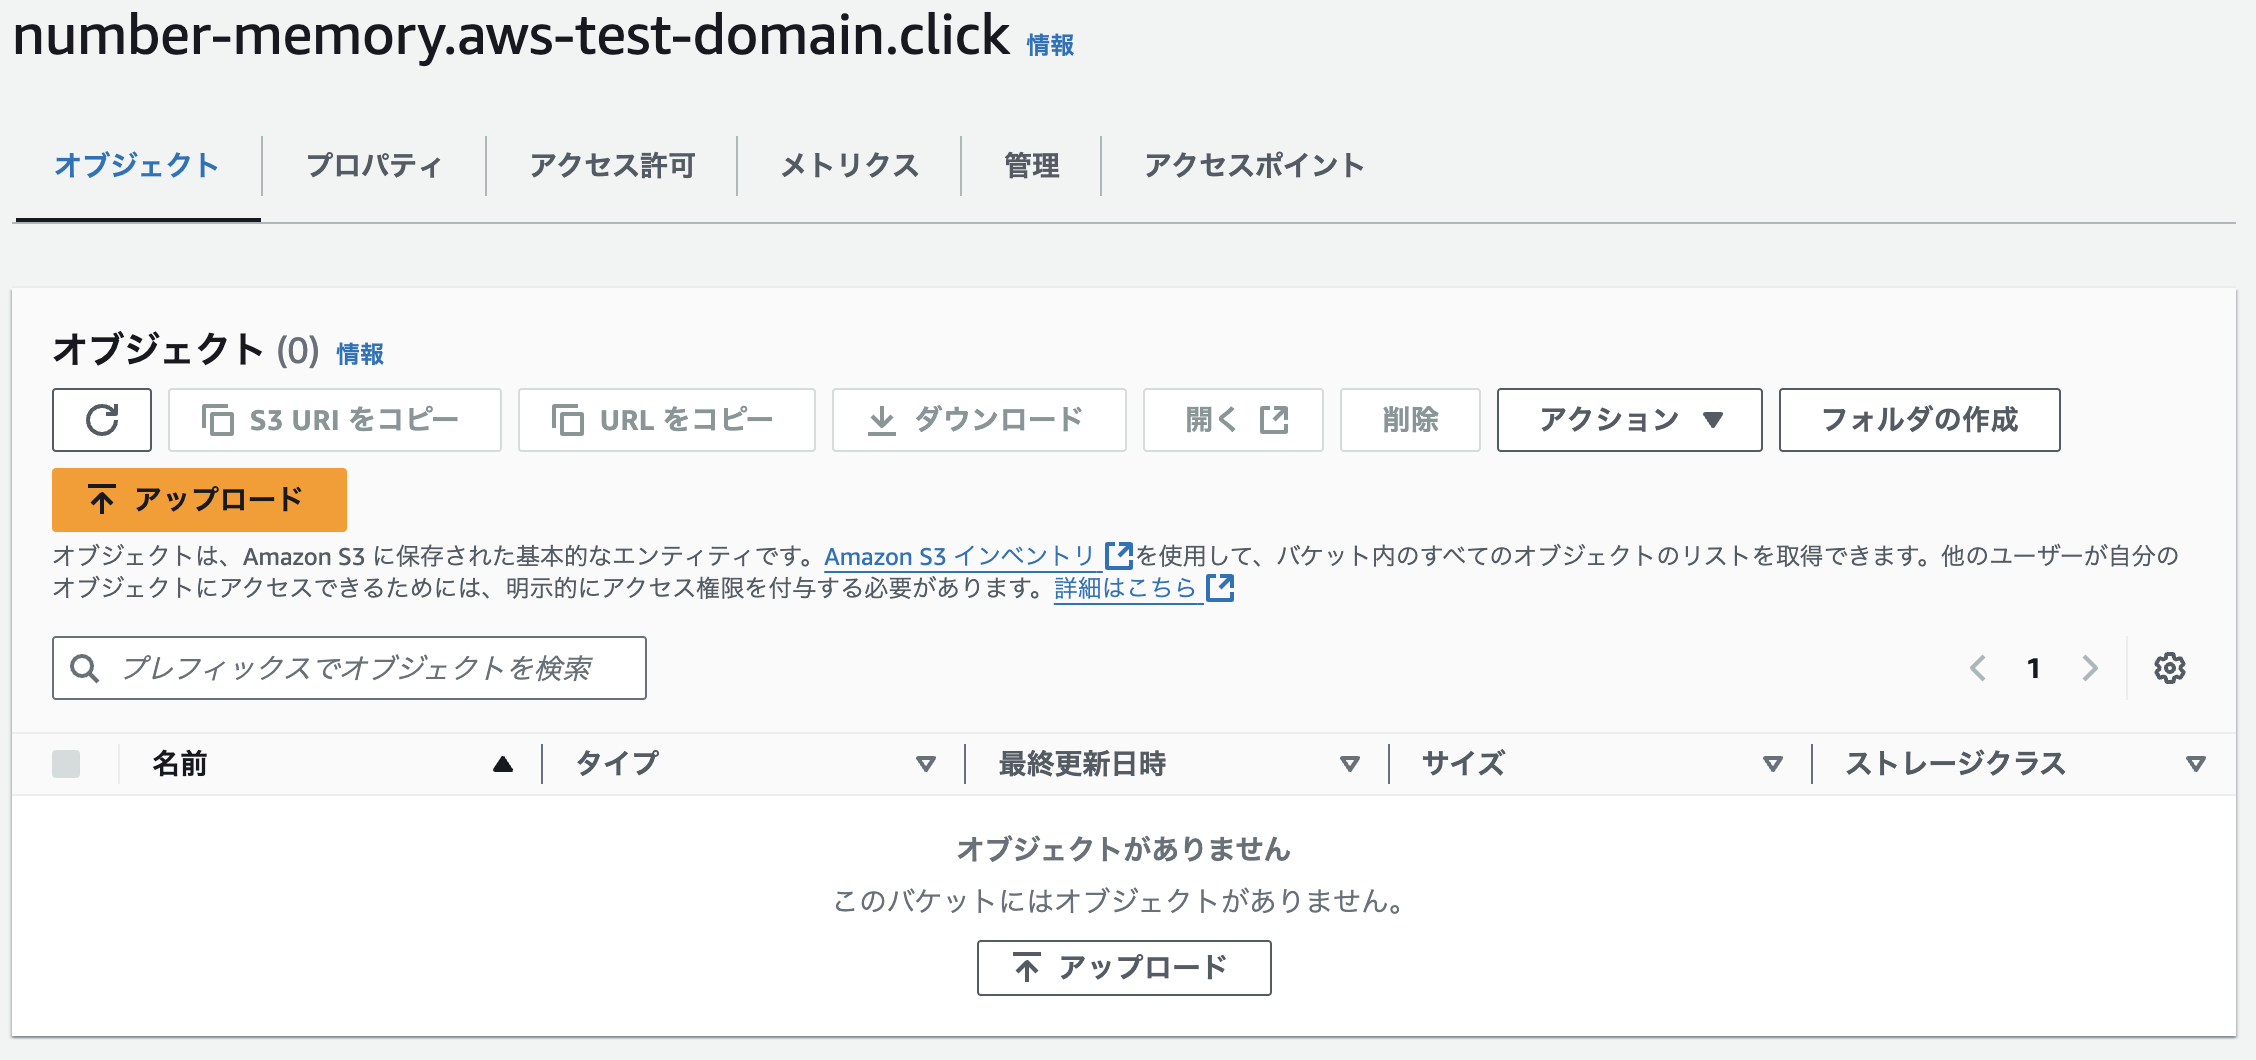Viewport: 2256px width, 1060px height.
Task: Toggle the select-all objects checkbox
Action: pyautogui.click(x=66, y=764)
